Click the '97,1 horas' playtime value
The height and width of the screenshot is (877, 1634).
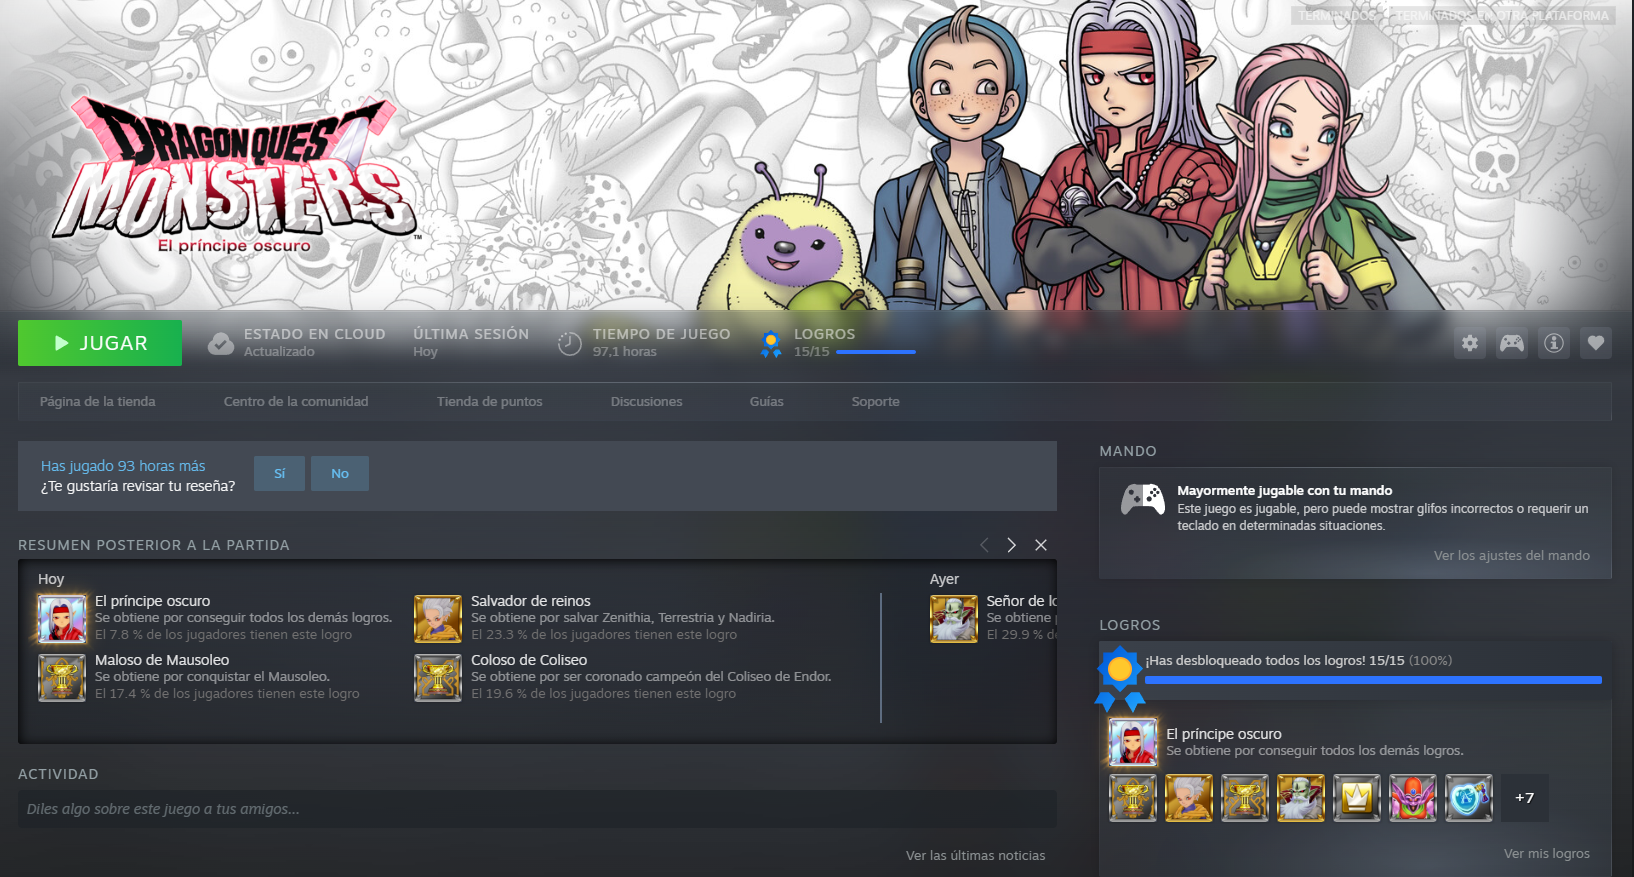coord(625,352)
